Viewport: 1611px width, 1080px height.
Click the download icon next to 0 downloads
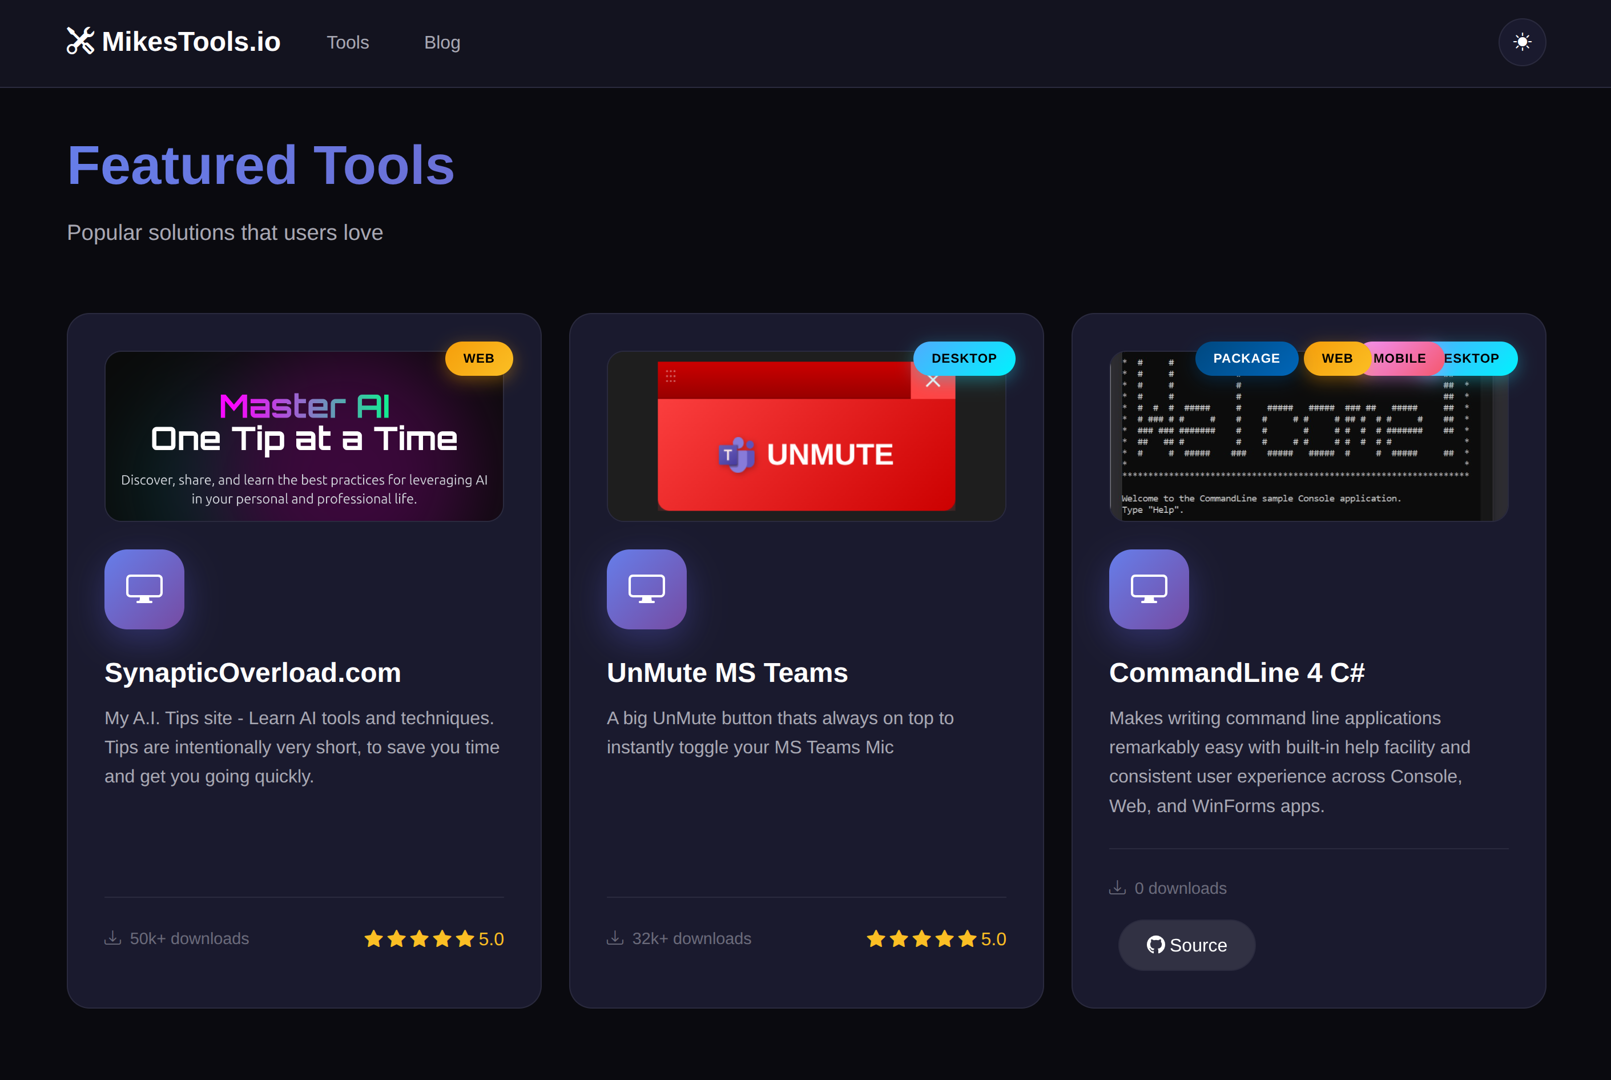[x=1116, y=887]
